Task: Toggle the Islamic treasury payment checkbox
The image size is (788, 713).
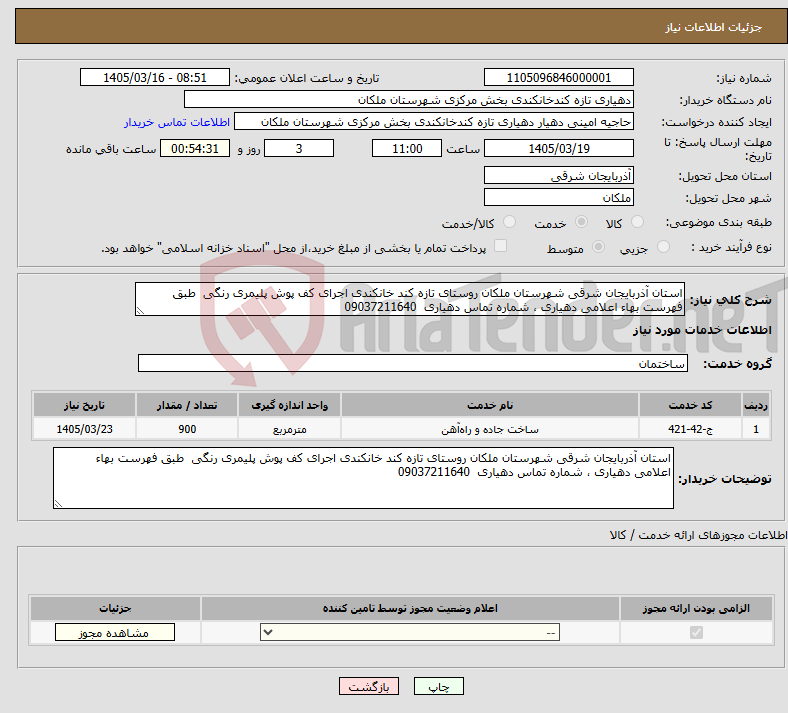Action: click(501, 246)
